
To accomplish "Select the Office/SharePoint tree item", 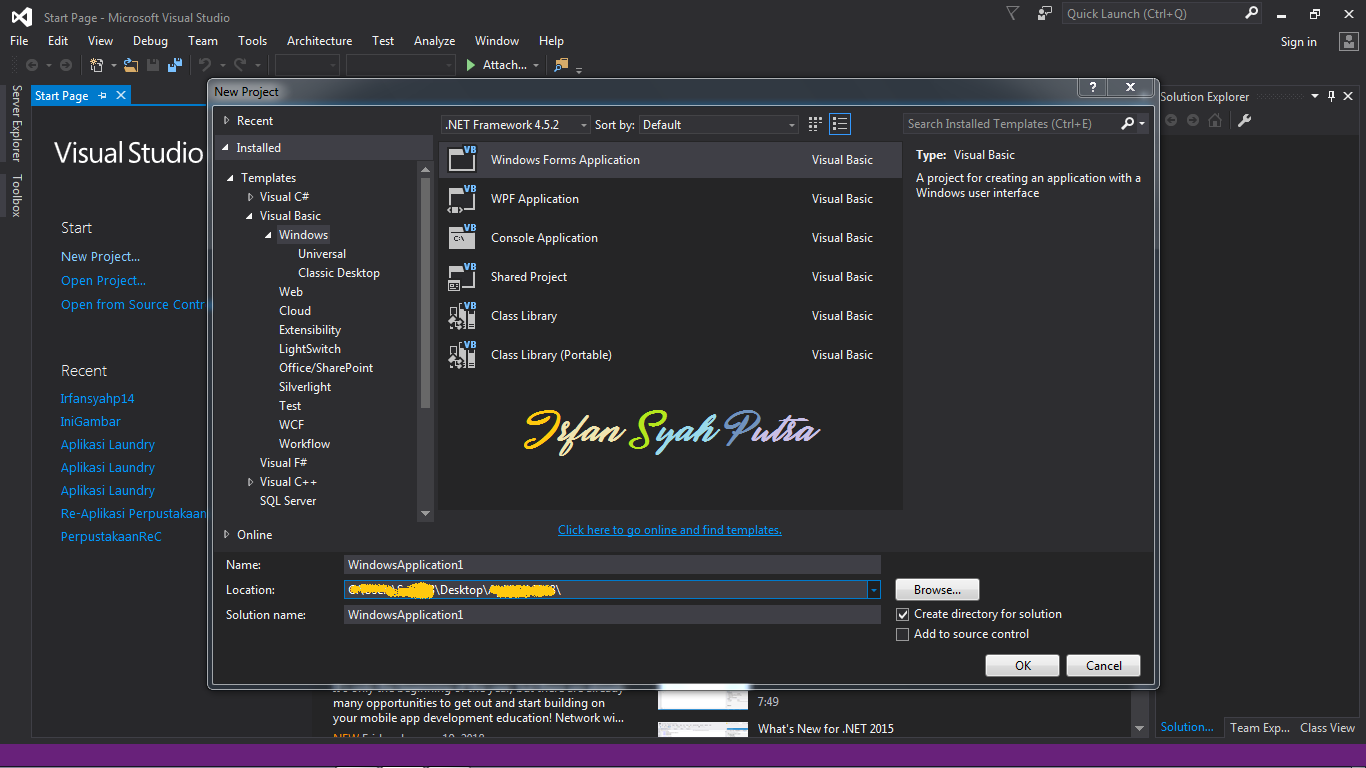I will point(326,368).
